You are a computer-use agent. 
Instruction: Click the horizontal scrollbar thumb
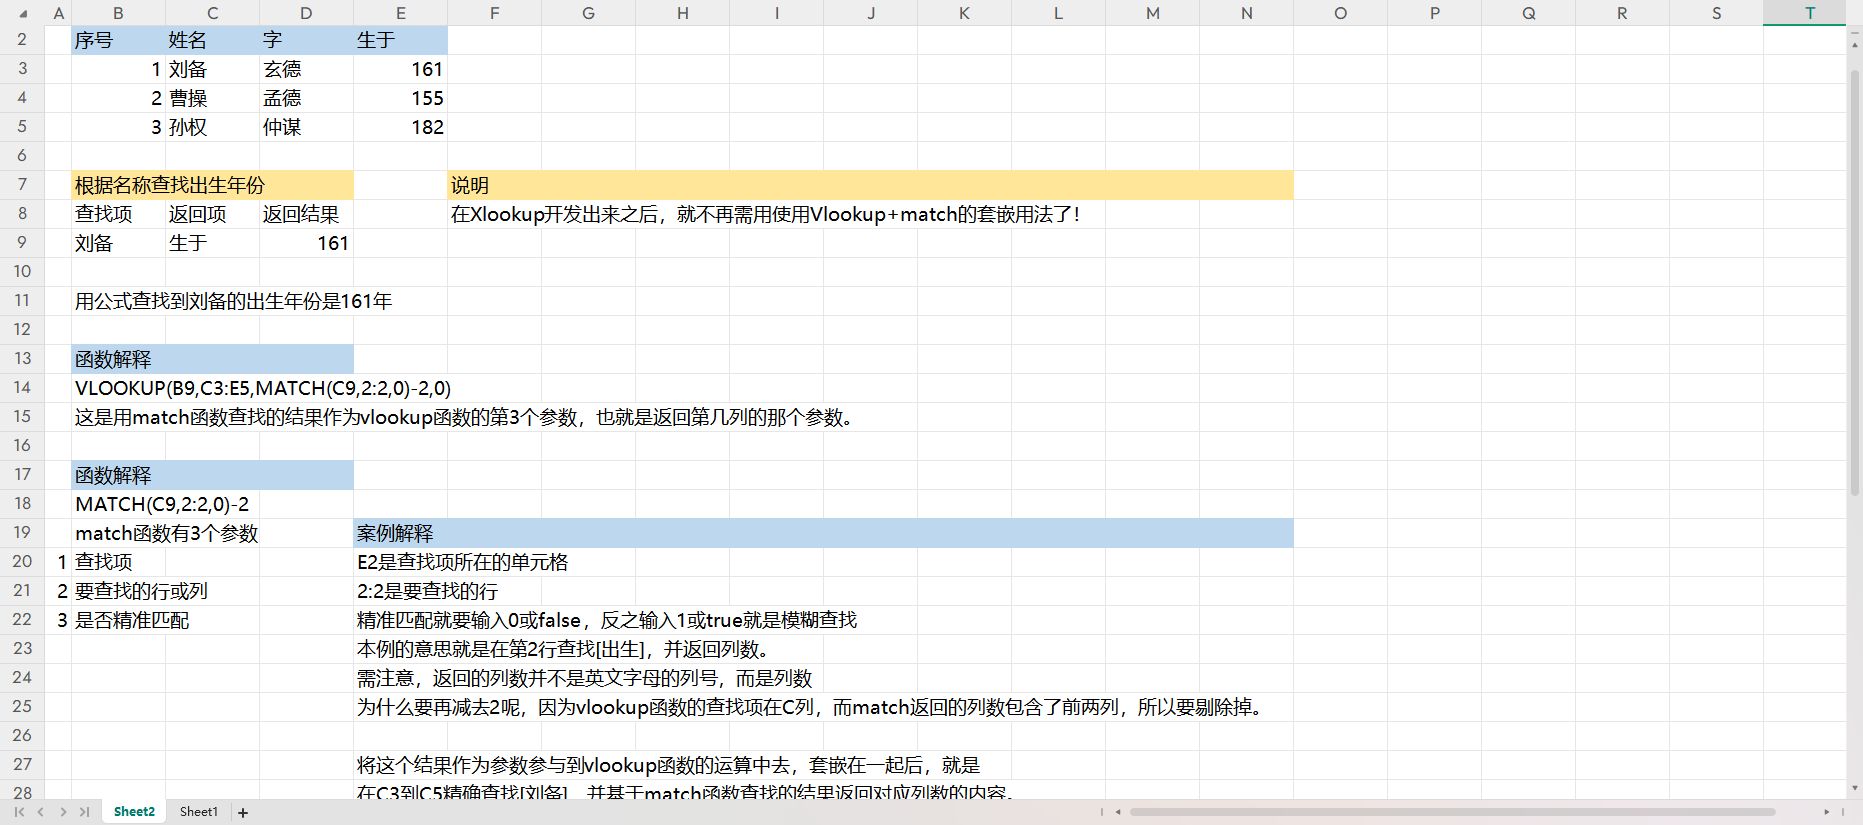1450,812
